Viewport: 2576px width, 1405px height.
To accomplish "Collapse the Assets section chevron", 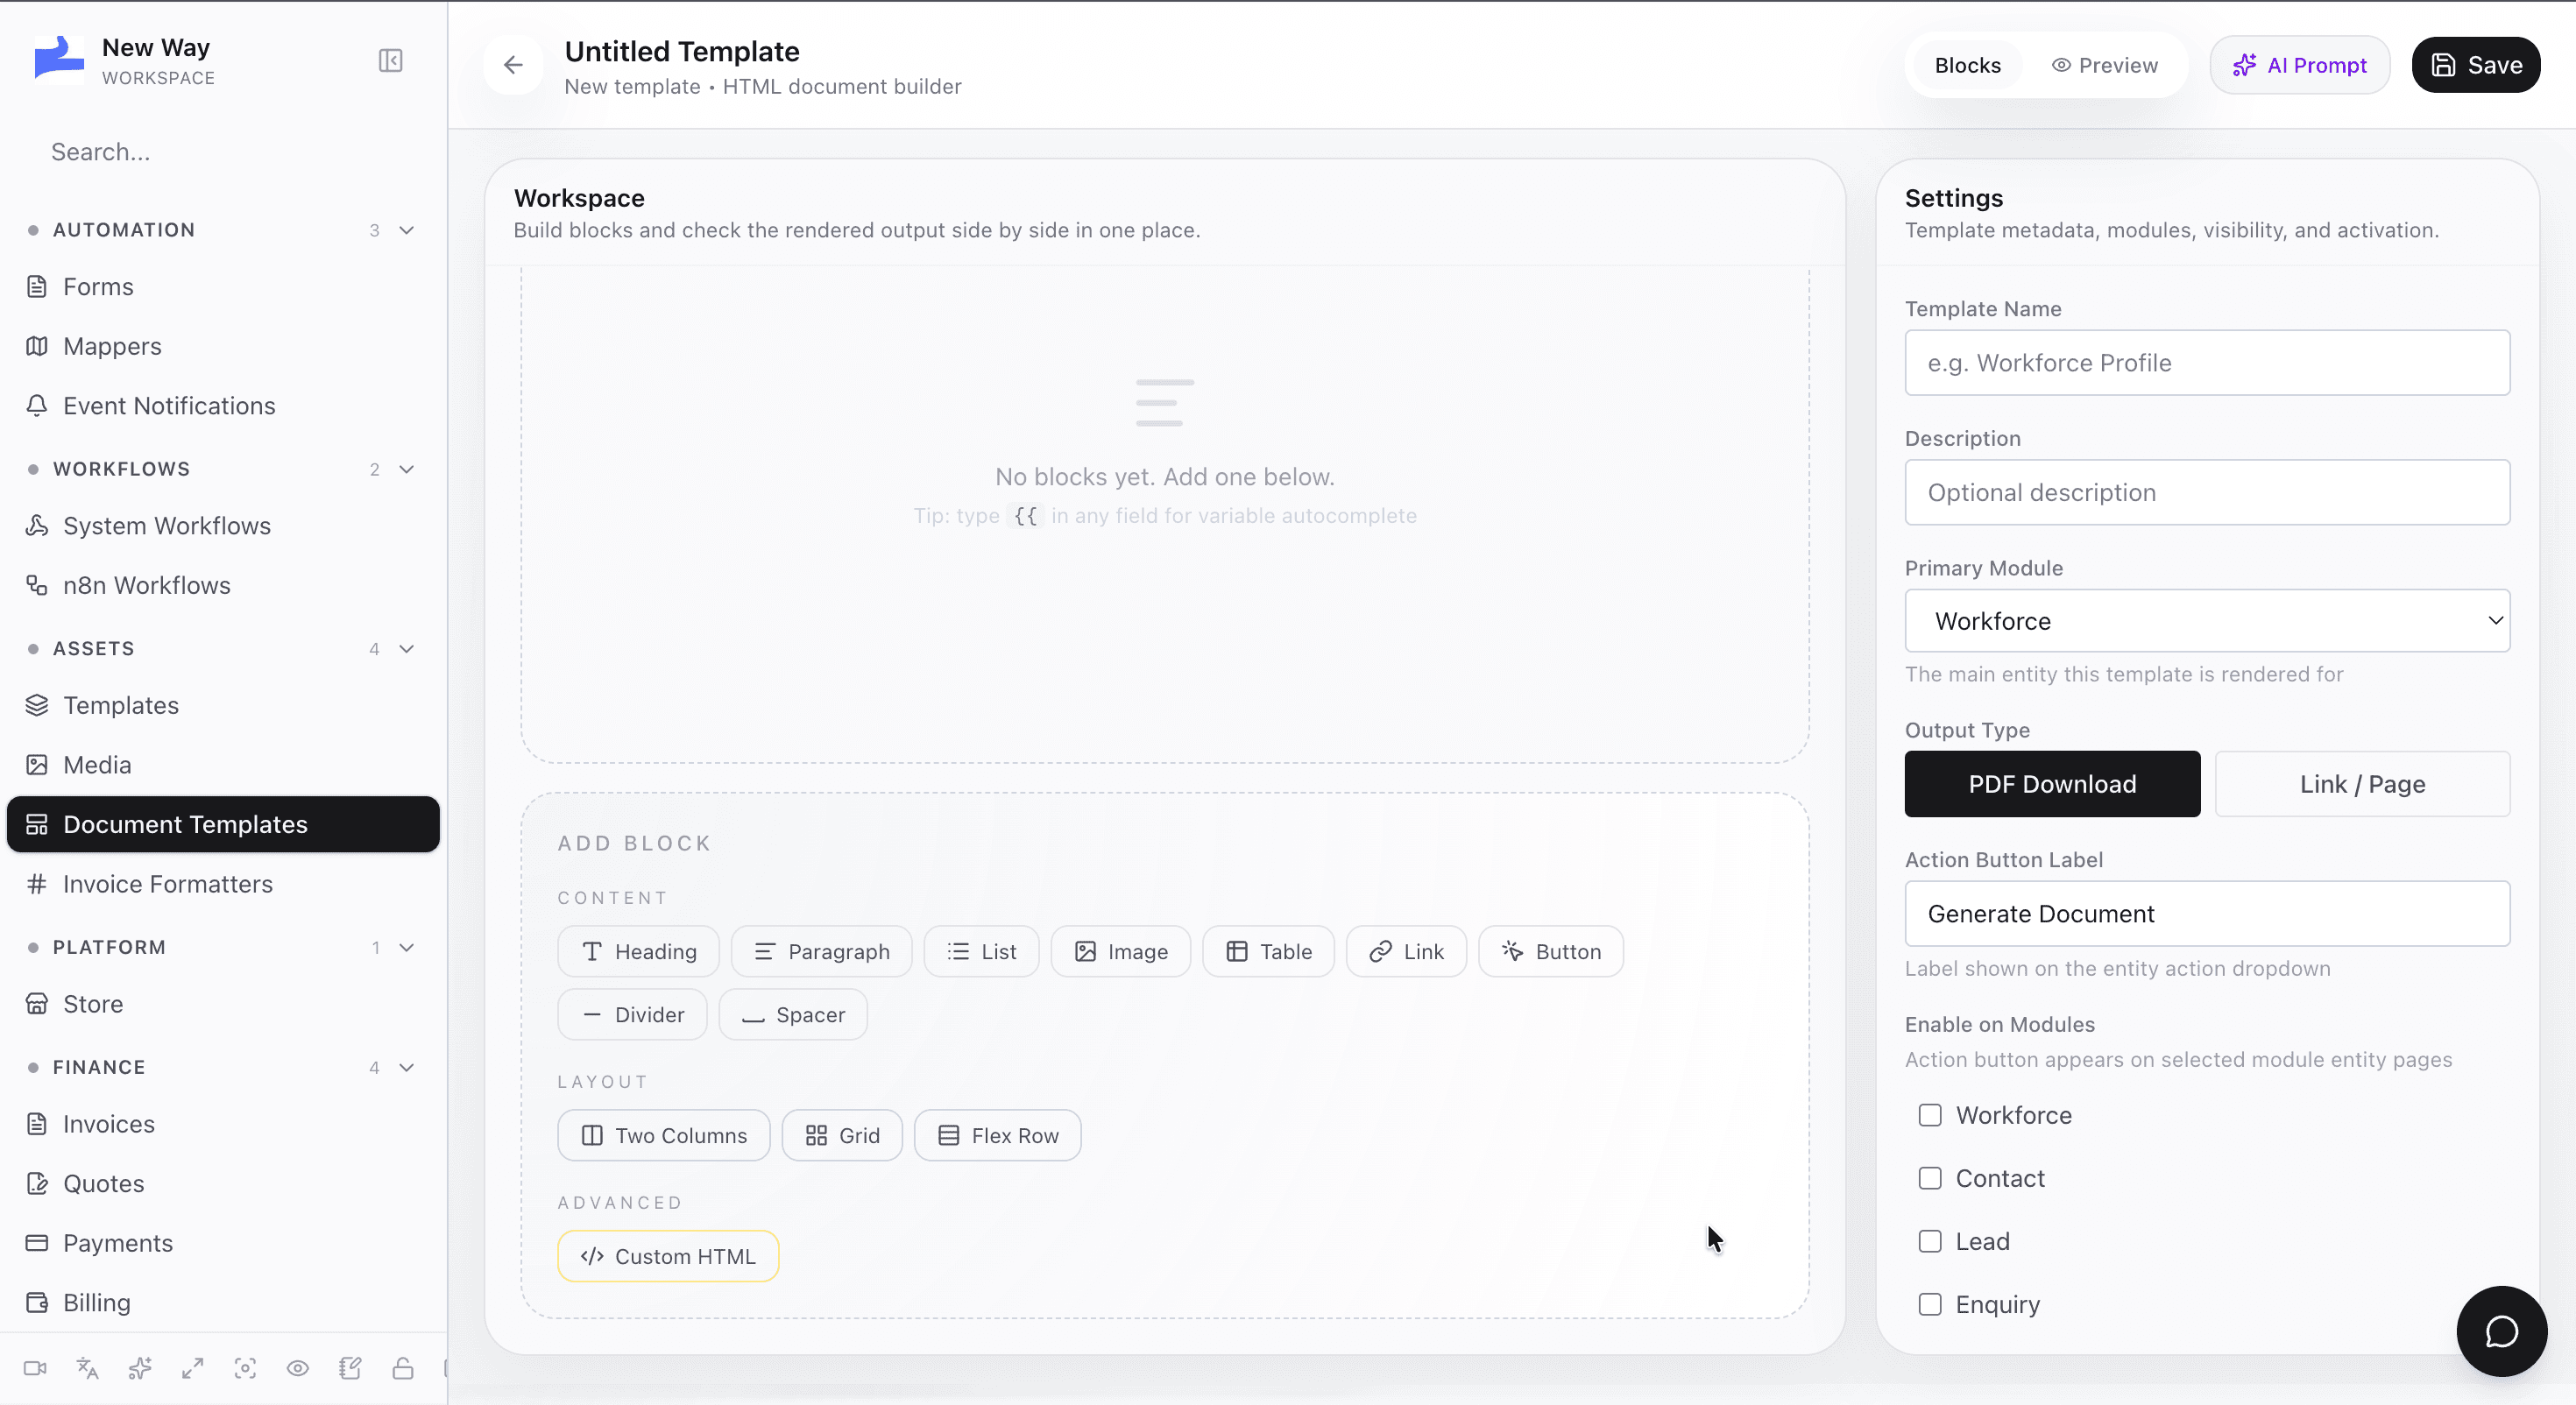I will click(x=407, y=649).
